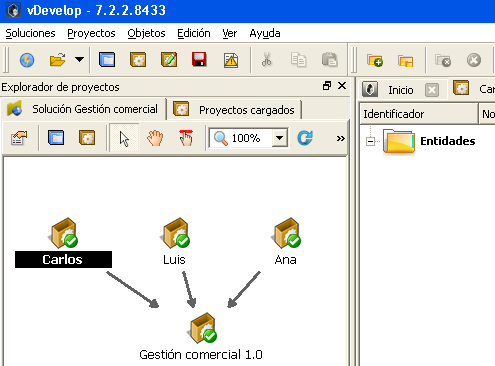Select the Luis project node

point(176,233)
